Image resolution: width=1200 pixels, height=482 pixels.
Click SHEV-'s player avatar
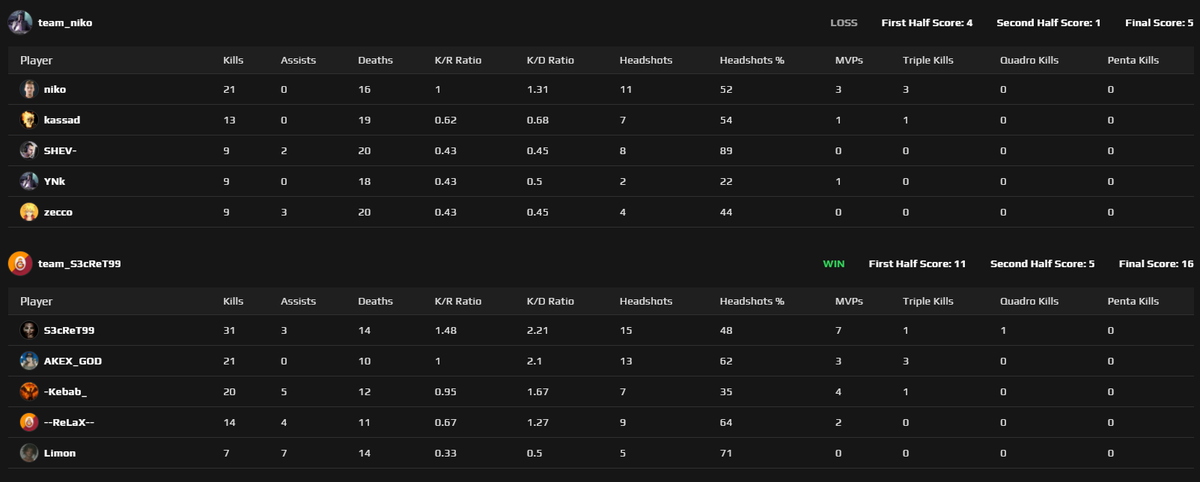point(28,151)
